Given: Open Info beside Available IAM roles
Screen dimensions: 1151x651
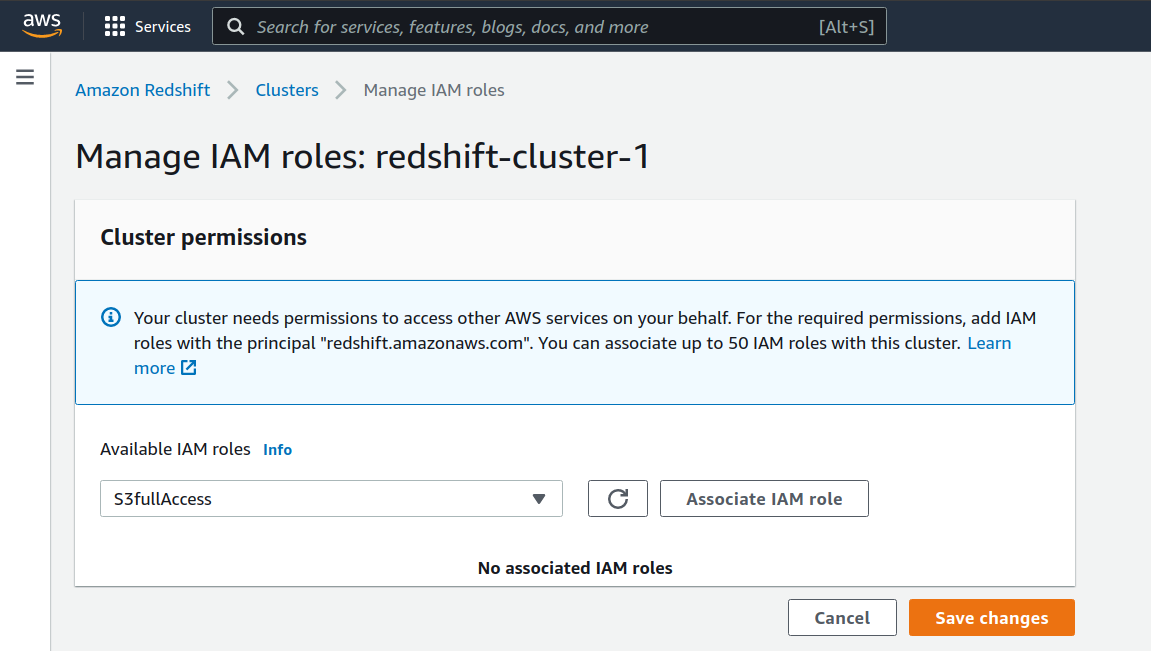Looking at the screenshot, I should (x=277, y=450).
